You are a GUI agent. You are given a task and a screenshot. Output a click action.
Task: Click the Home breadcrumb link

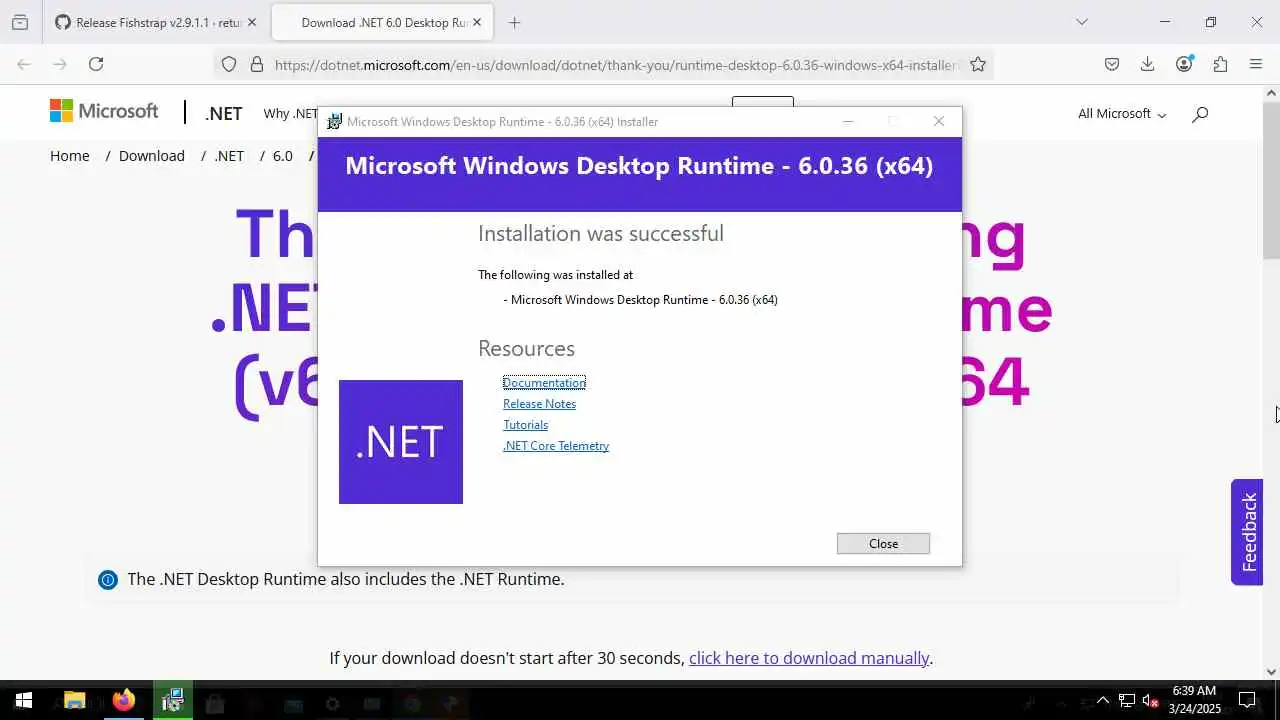pyautogui.click(x=70, y=156)
